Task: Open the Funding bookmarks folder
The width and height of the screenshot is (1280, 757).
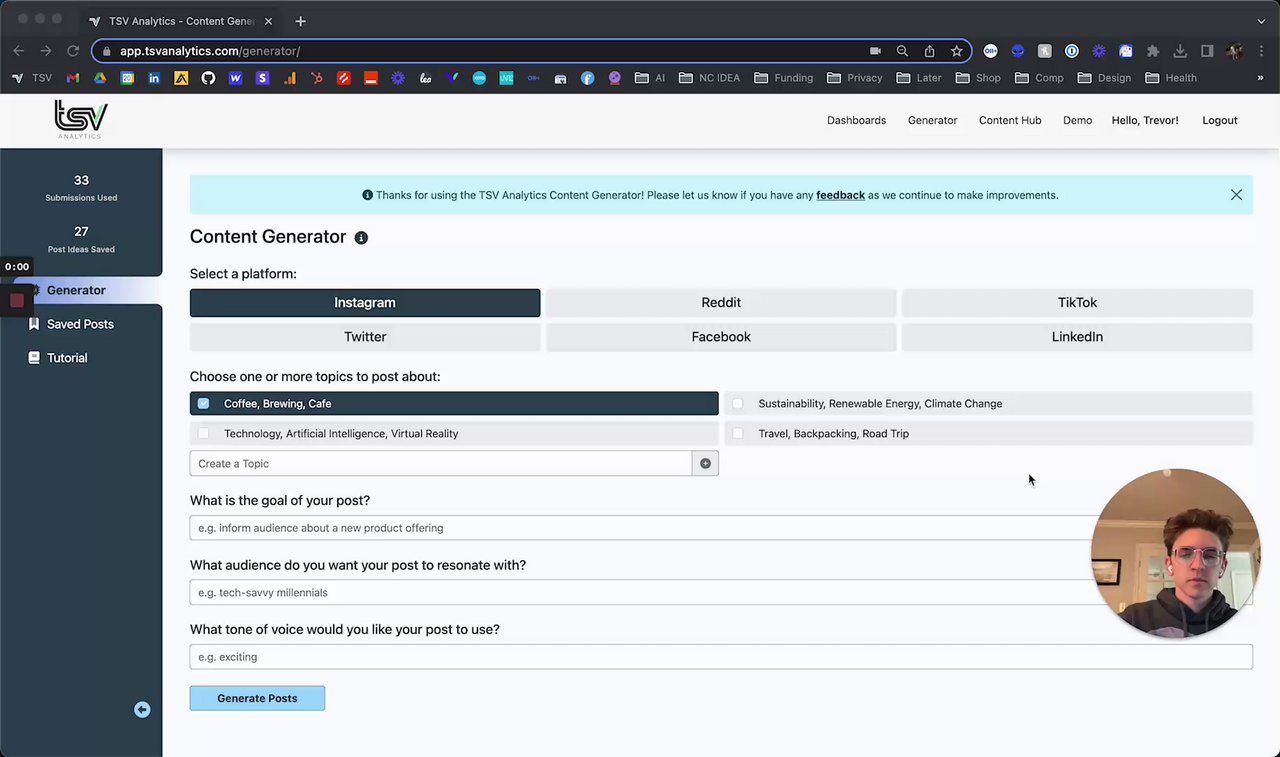Action: 784,78
